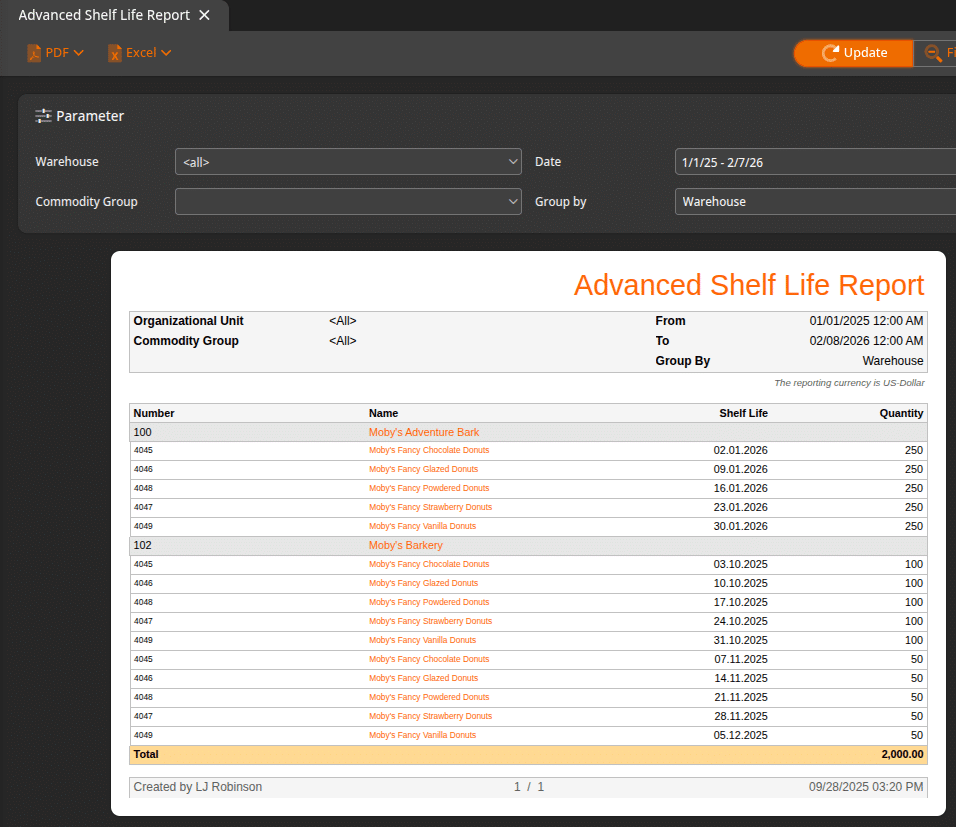Click the Update refresh icon

point(830,53)
